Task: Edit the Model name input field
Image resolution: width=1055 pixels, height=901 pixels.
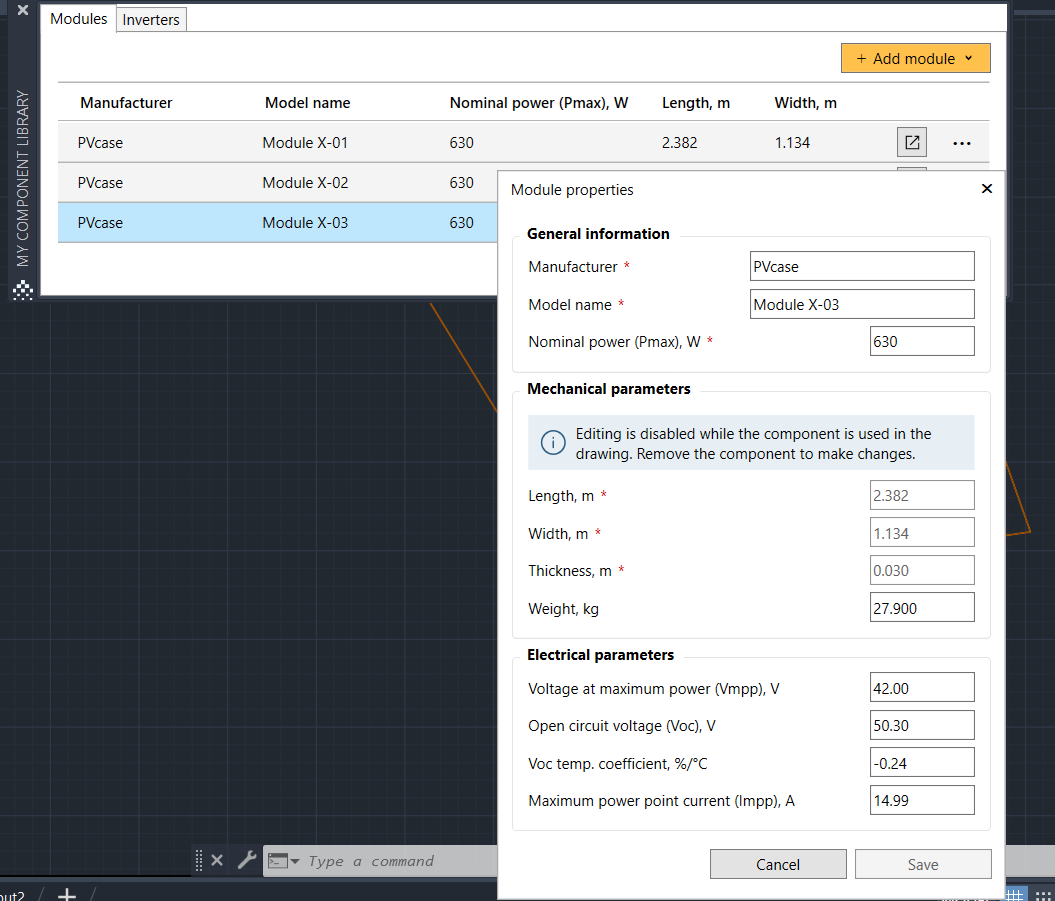Action: (x=862, y=304)
